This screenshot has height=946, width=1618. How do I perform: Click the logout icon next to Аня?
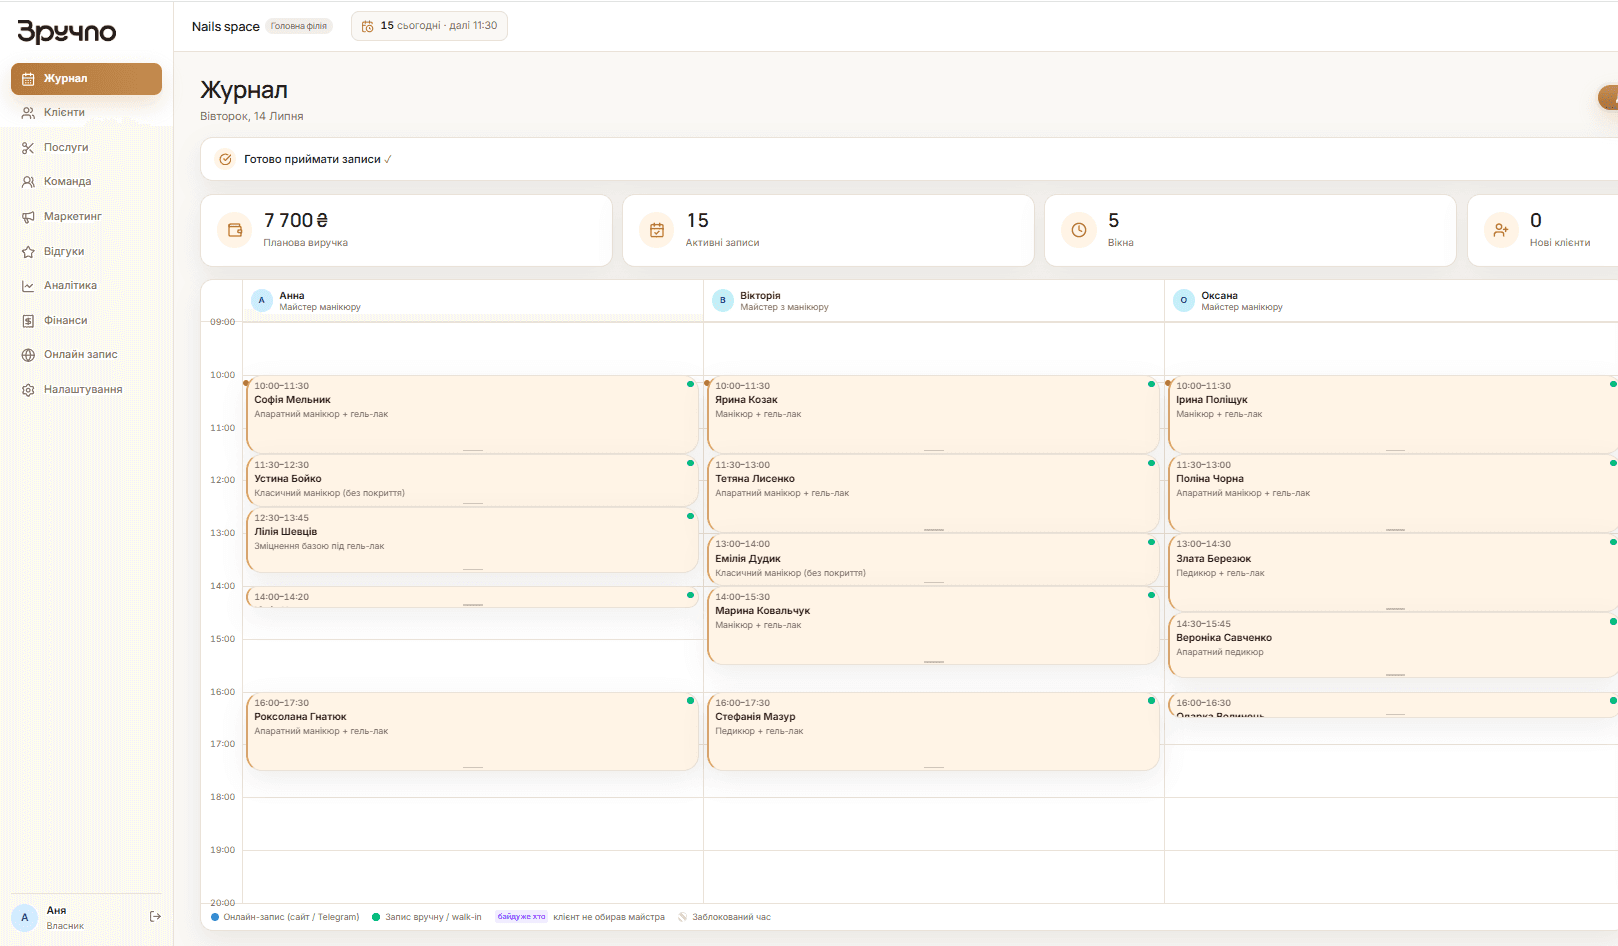155,917
